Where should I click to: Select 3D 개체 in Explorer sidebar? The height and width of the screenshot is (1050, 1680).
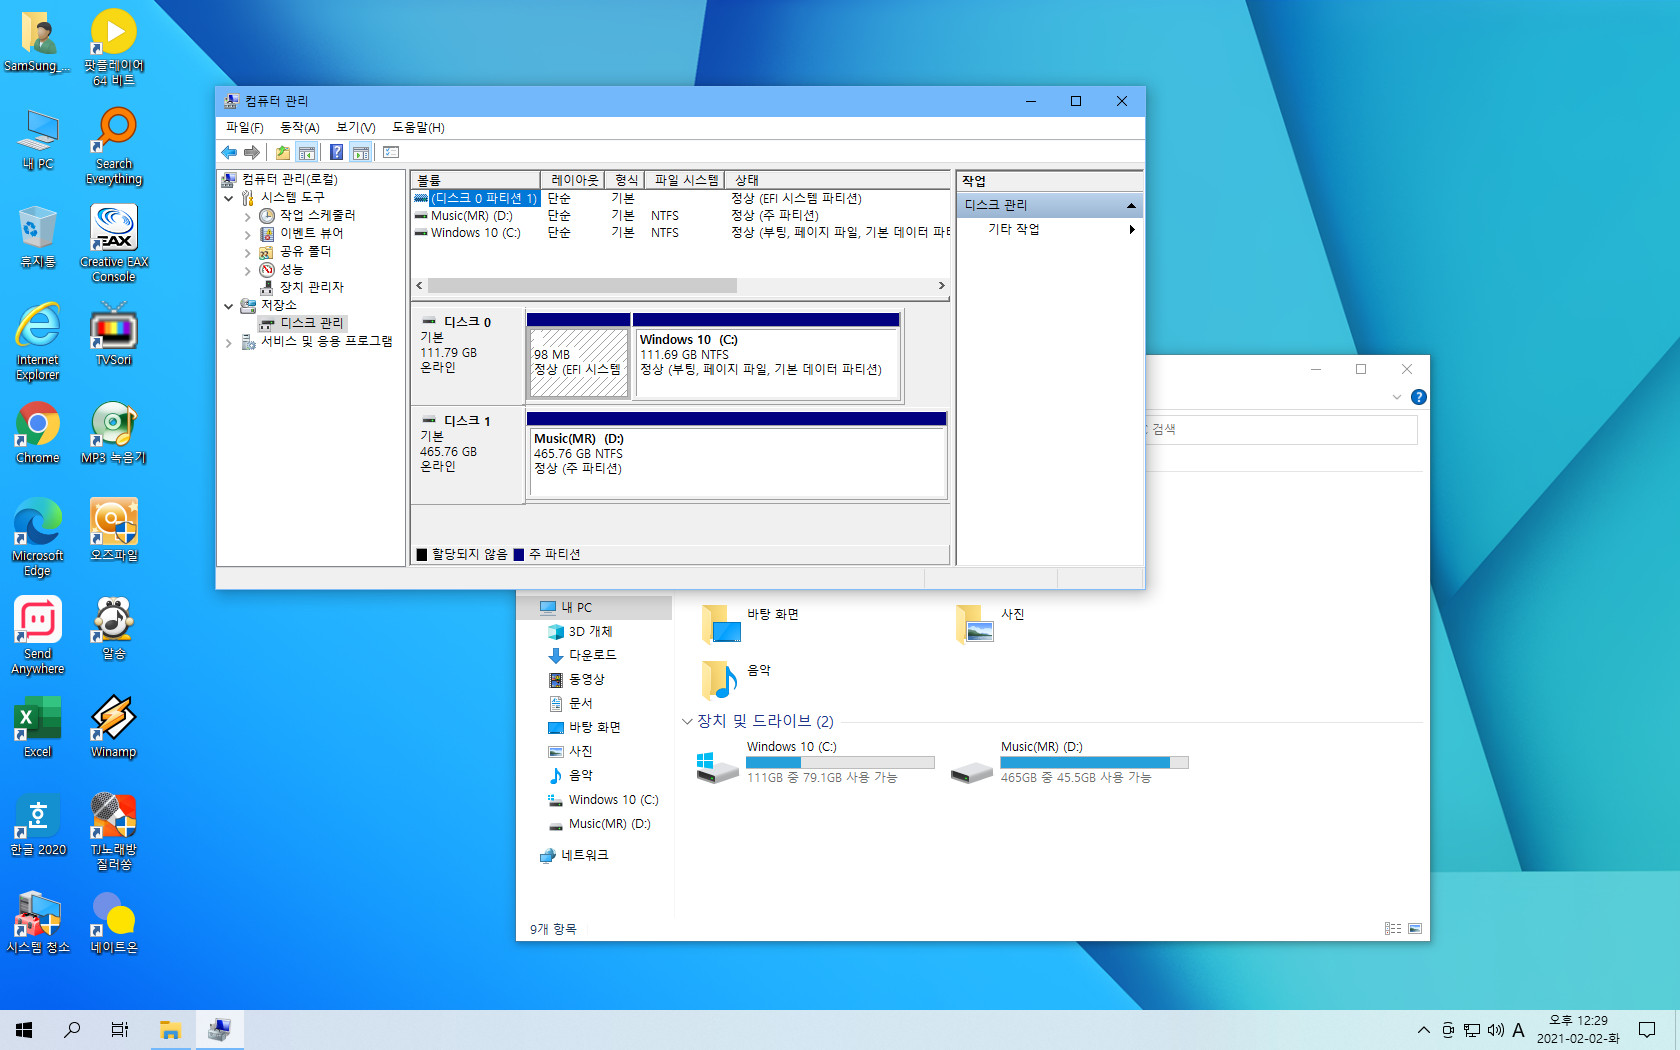tap(580, 632)
